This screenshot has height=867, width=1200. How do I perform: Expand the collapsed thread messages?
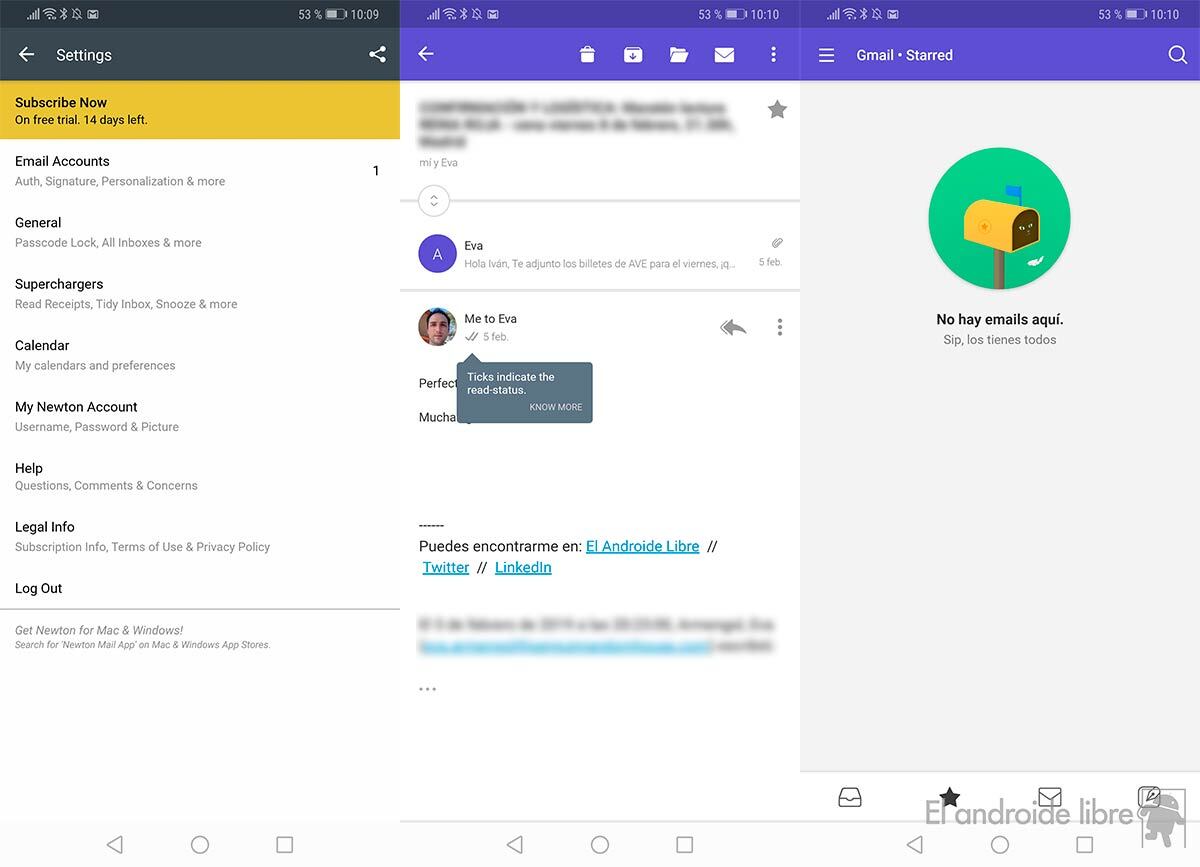click(x=434, y=201)
